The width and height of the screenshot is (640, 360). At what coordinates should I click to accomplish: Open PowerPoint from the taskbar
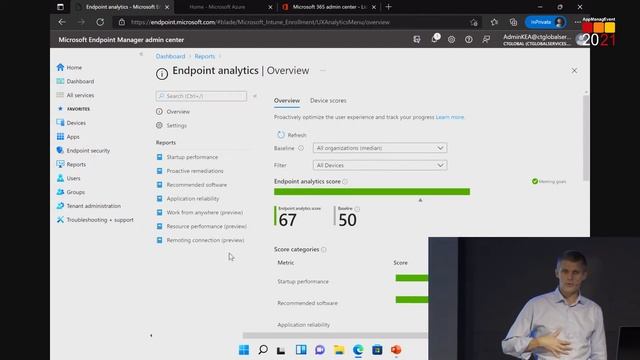[x=396, y=350]
